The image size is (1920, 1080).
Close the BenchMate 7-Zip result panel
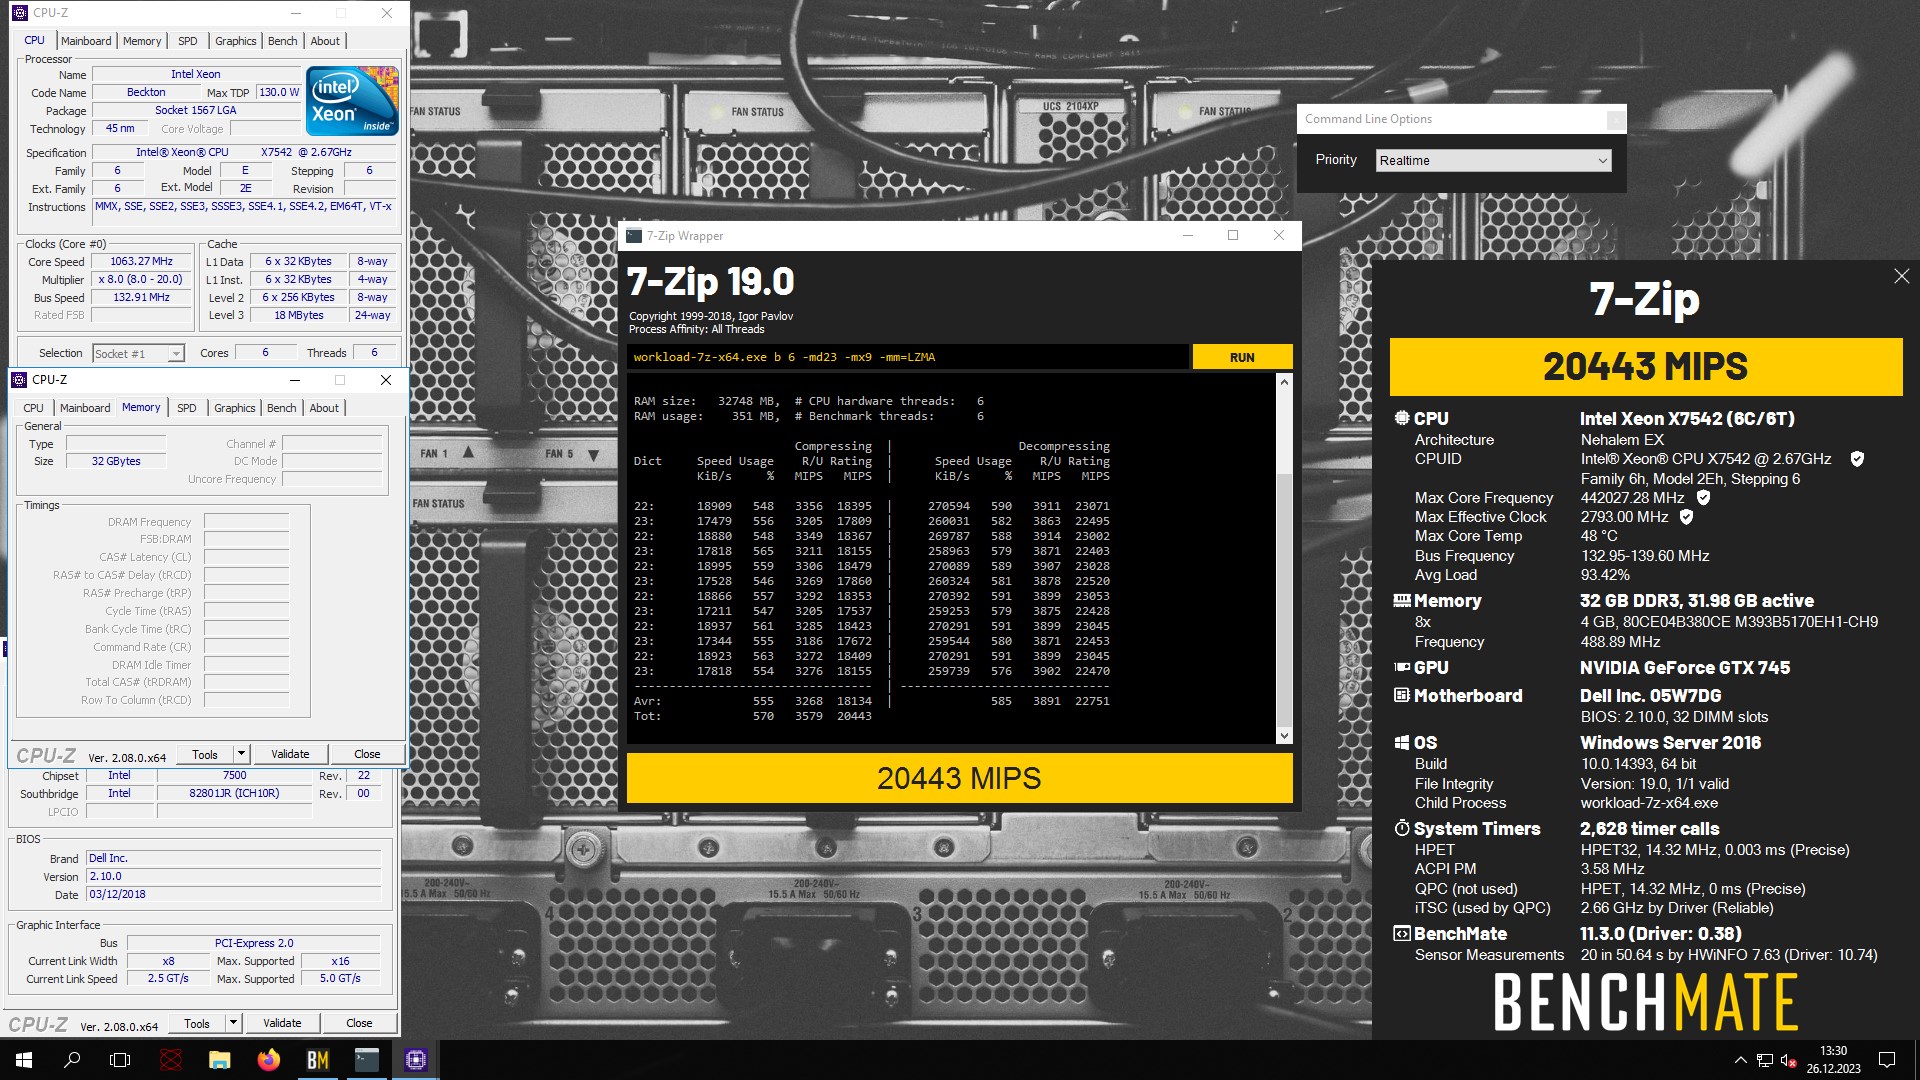[x=1901, y=276]
